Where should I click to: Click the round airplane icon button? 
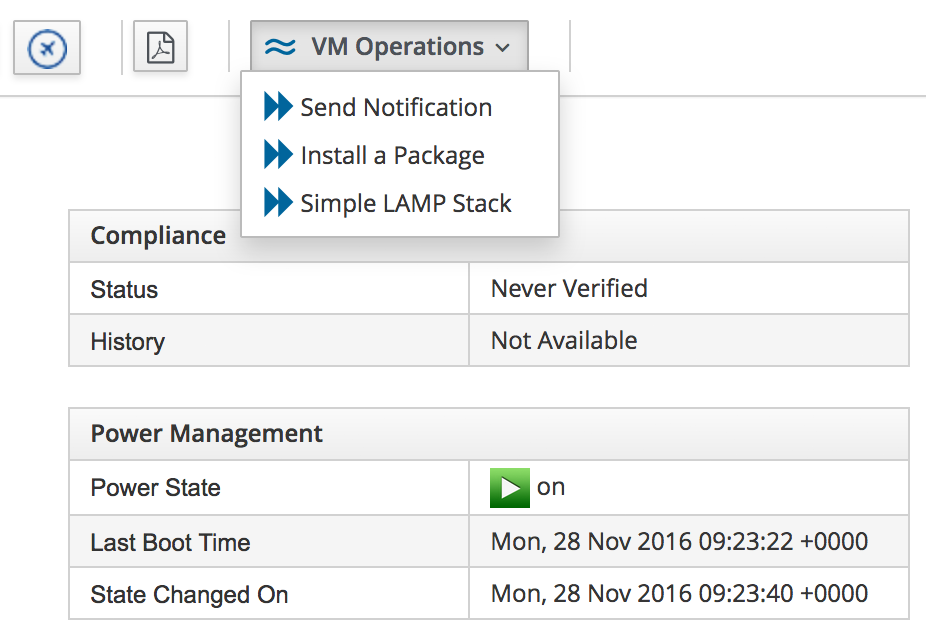coord(47,48)
